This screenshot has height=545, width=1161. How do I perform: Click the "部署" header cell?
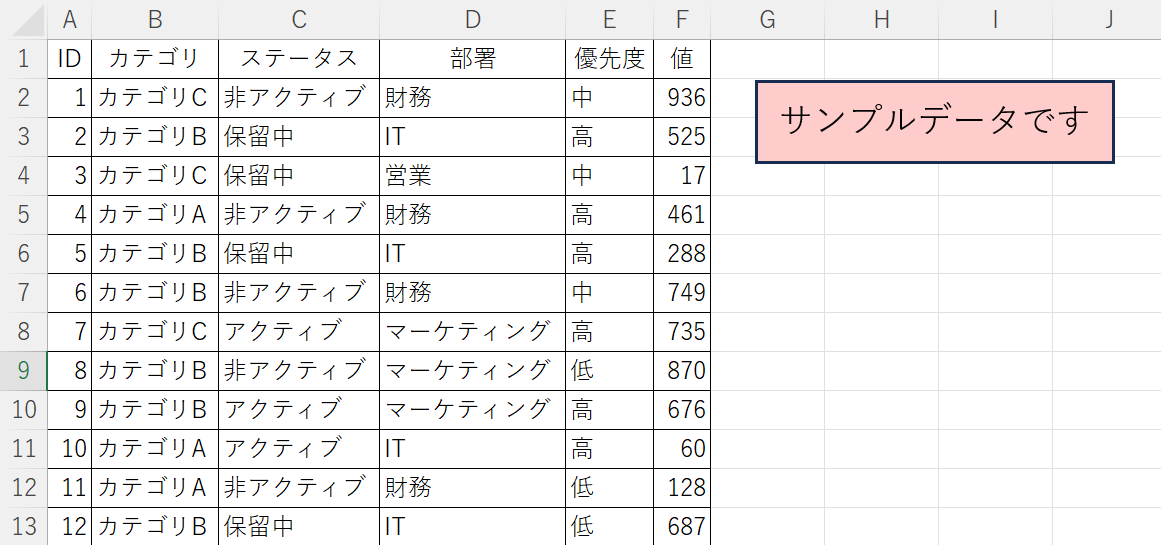point(472,59)
